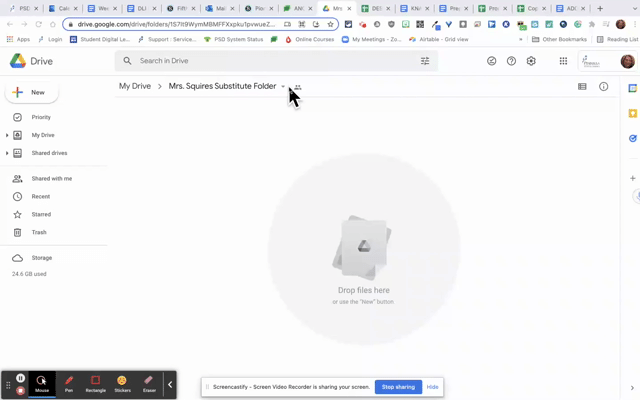
Task: Switch to the KN browser tab
Action: (x=416, y=8)
